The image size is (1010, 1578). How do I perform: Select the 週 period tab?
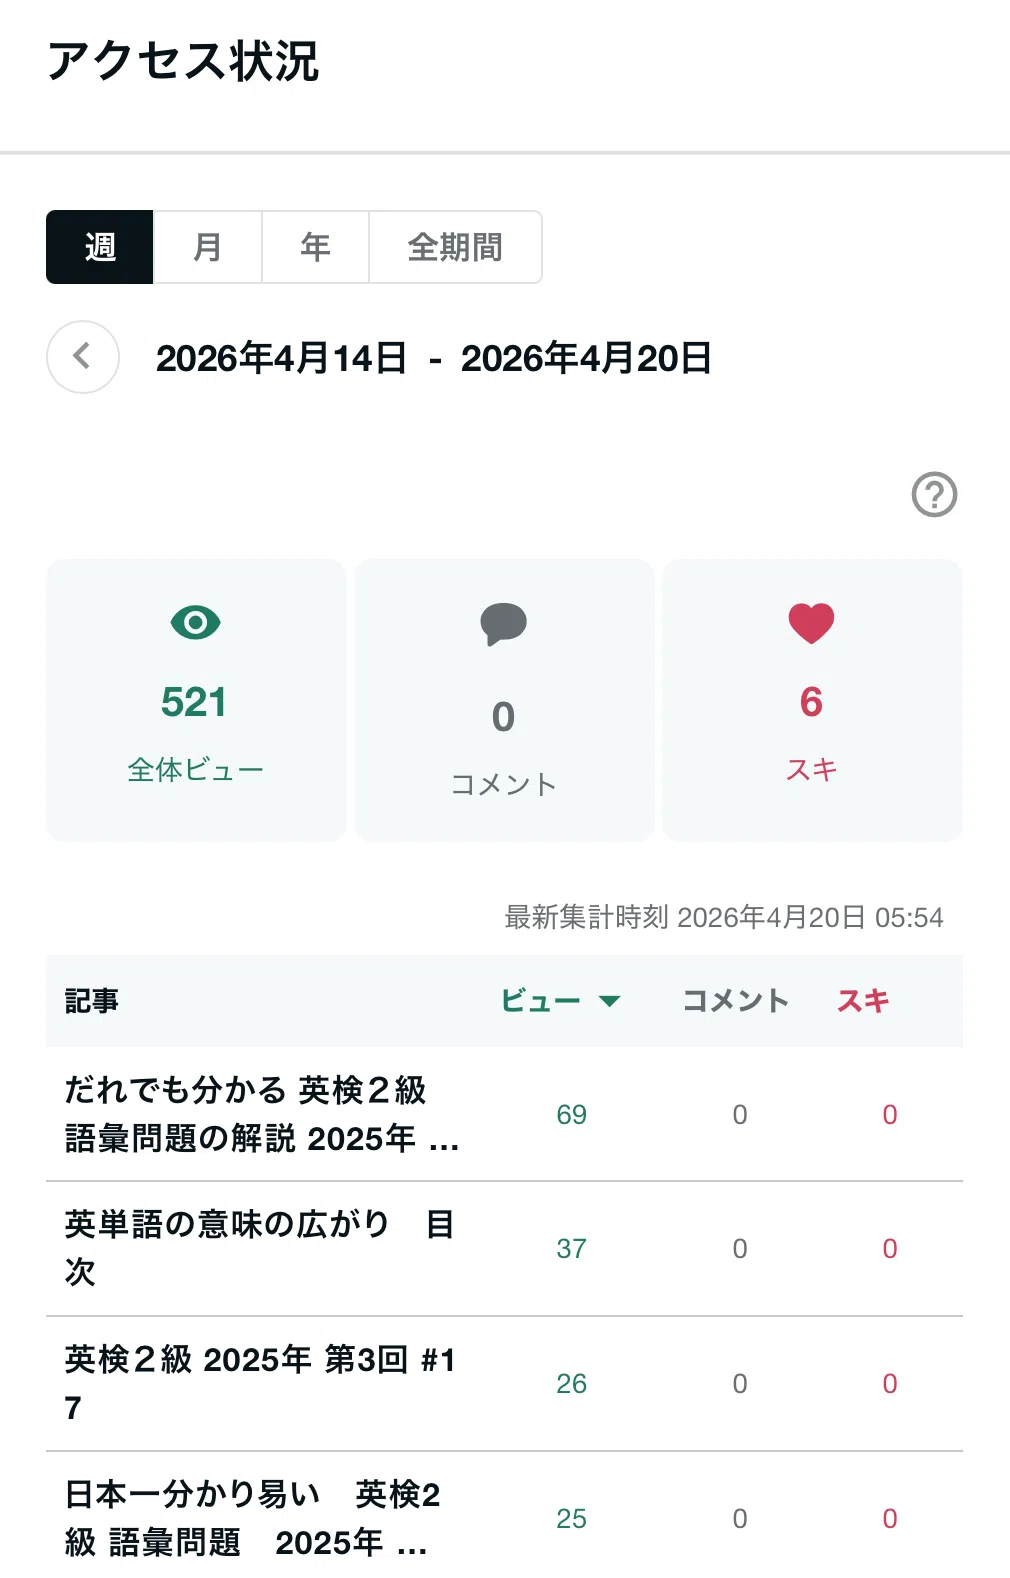tap(100, 247)
